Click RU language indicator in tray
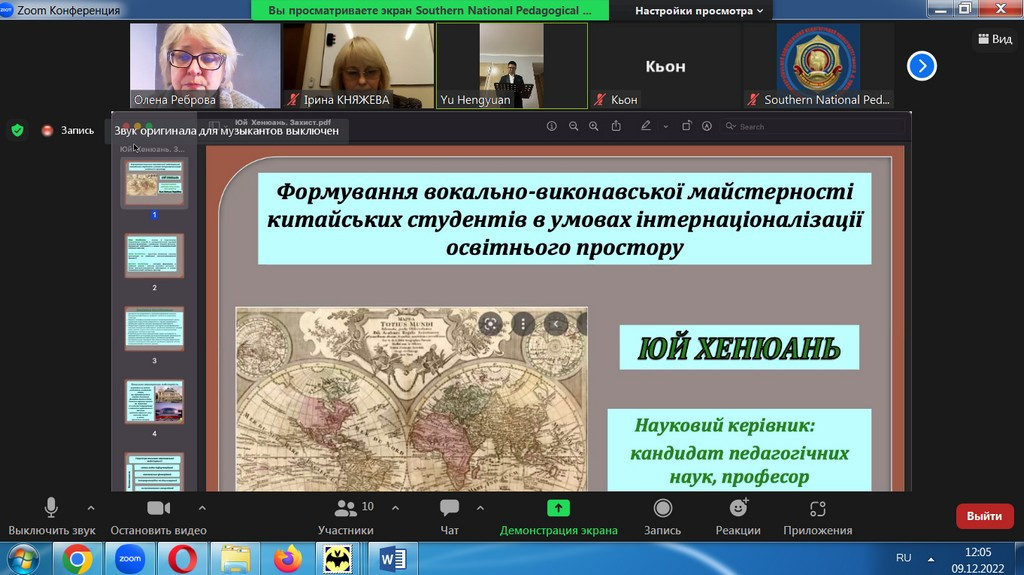The image size is (1024, 575). (x=903, y=558)
